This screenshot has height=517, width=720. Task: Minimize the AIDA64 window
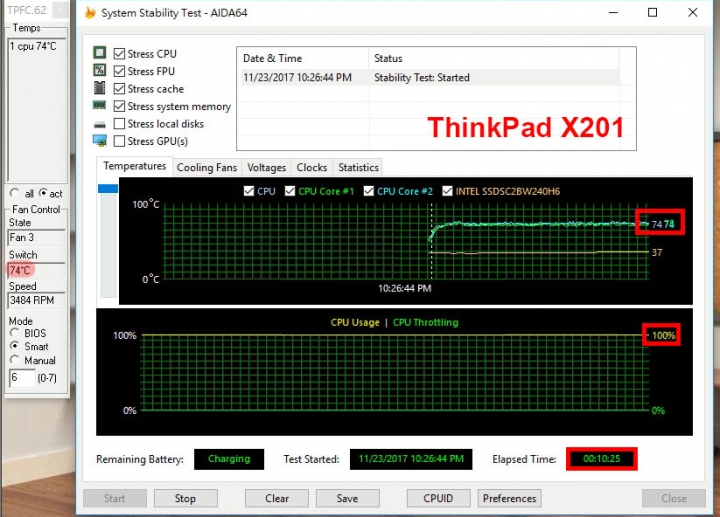(x=613, y=12)
